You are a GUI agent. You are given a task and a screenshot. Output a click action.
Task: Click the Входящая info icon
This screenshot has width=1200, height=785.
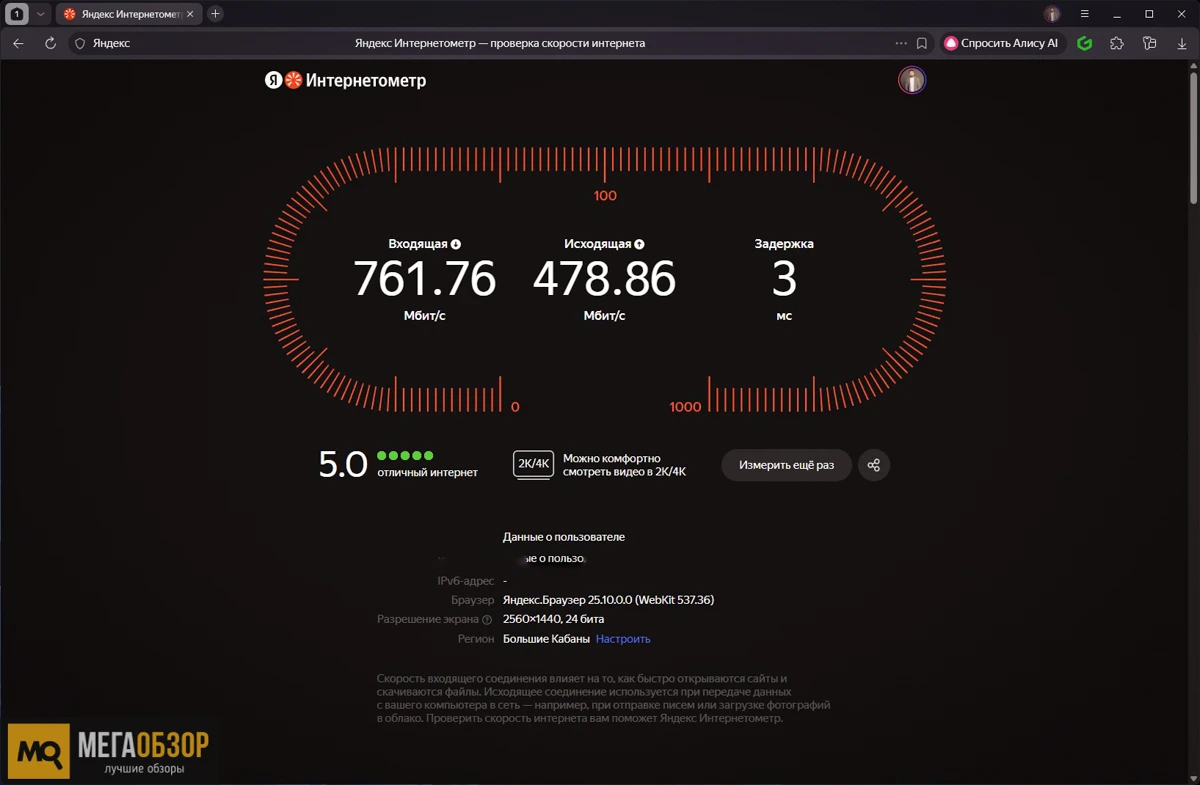(x=456, y=244)
